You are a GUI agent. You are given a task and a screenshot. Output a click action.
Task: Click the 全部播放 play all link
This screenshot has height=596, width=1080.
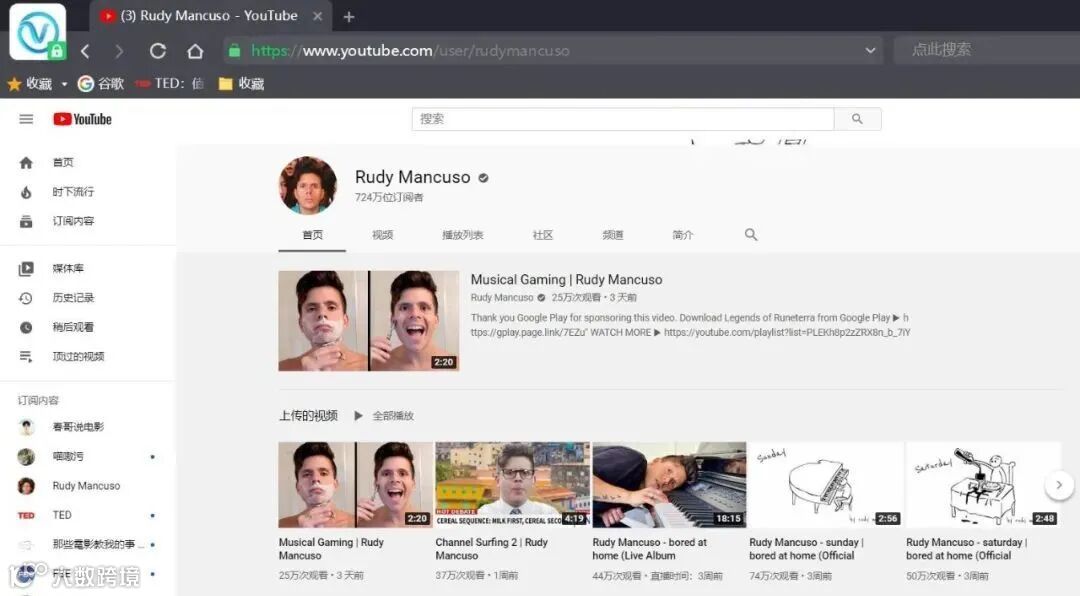click(393, 415)
